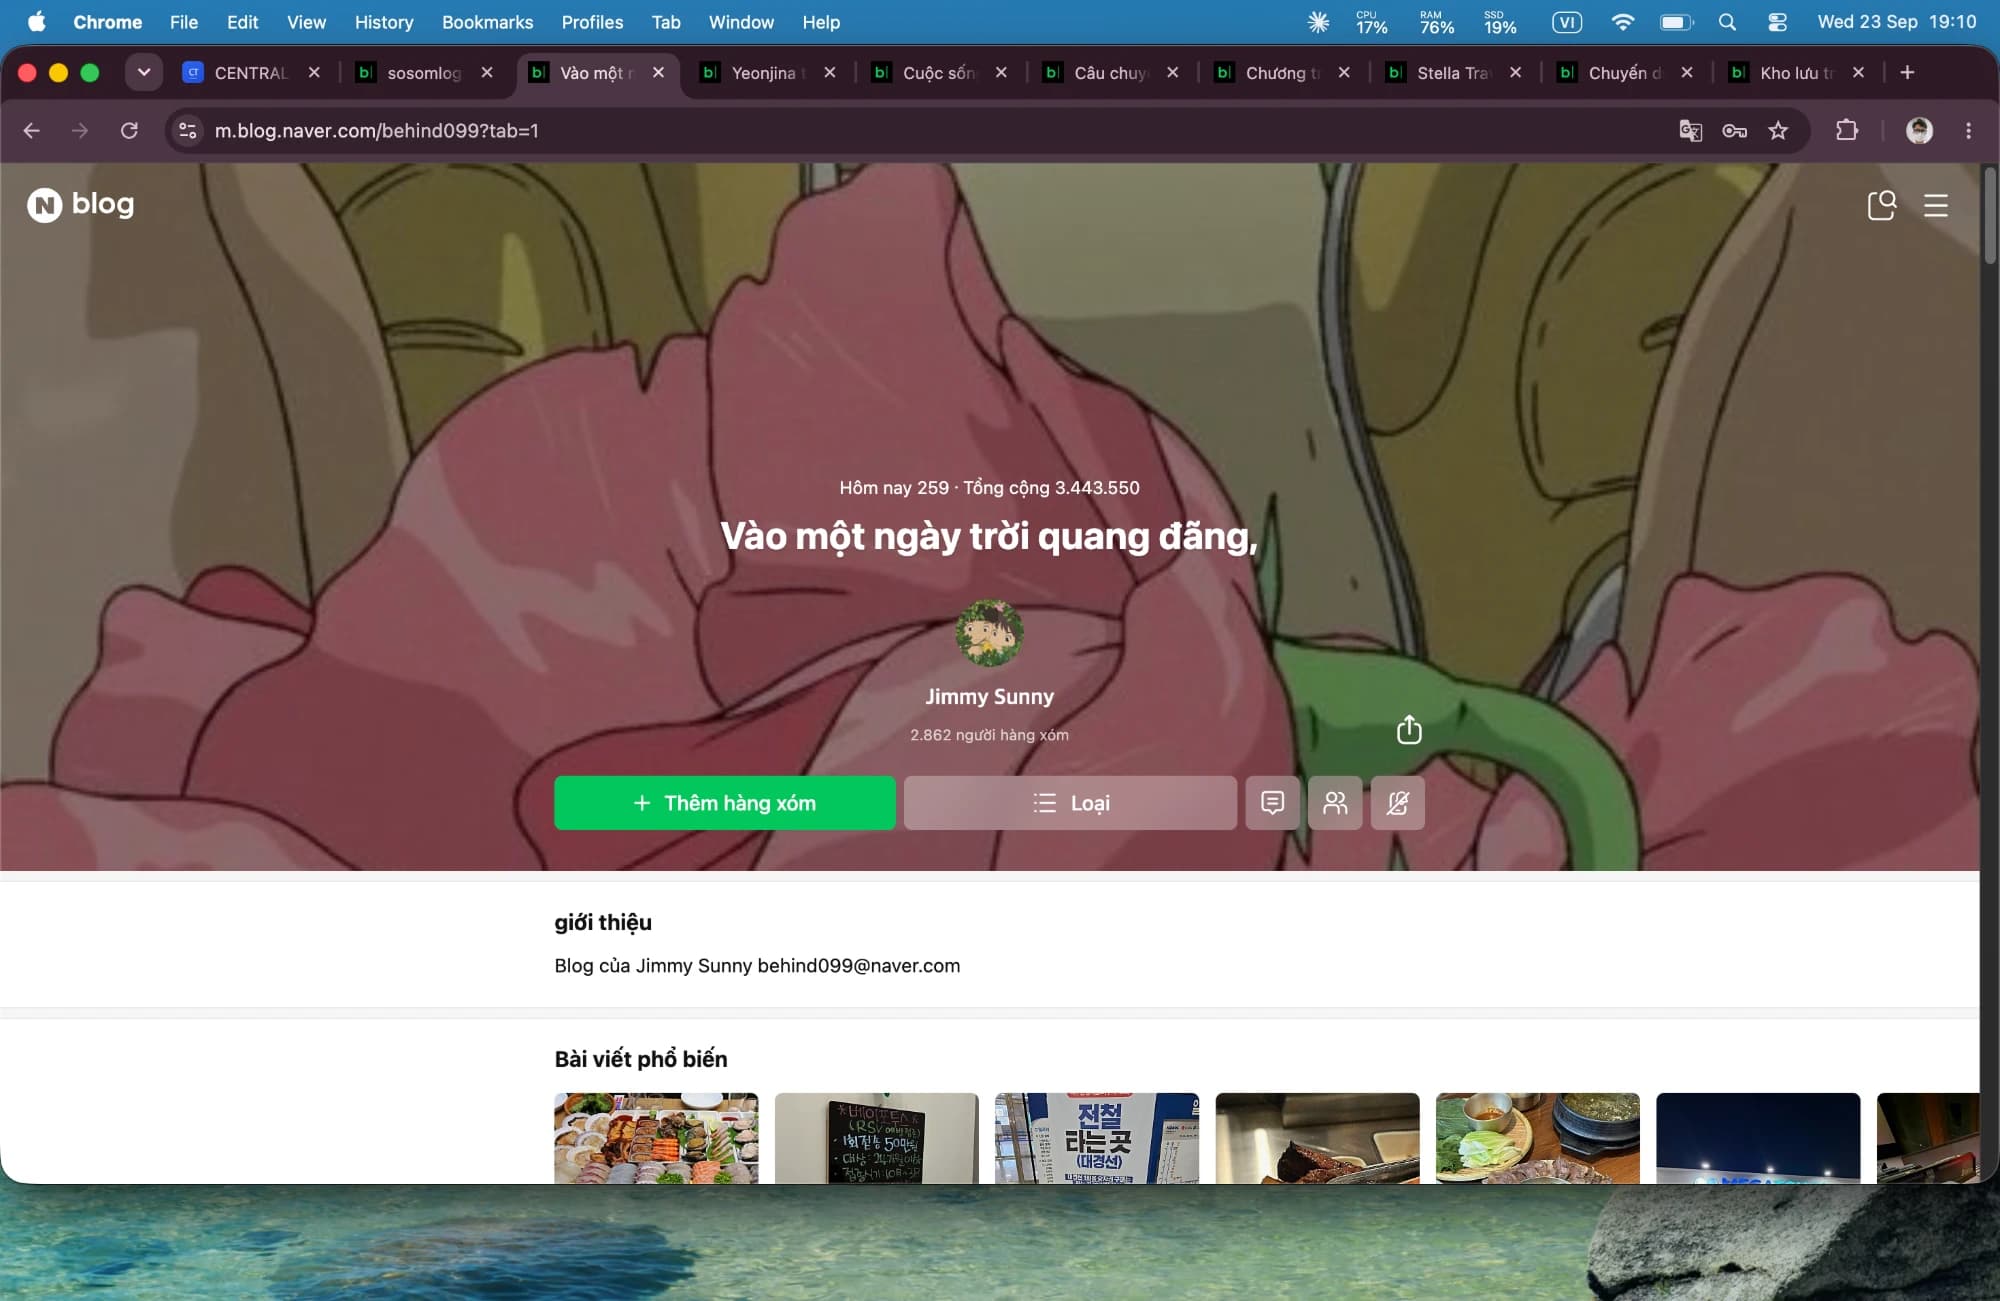Screen dimensions: 2000x1301
Task: Switch the VI input source indicator
Action: tap(1567, 22)
